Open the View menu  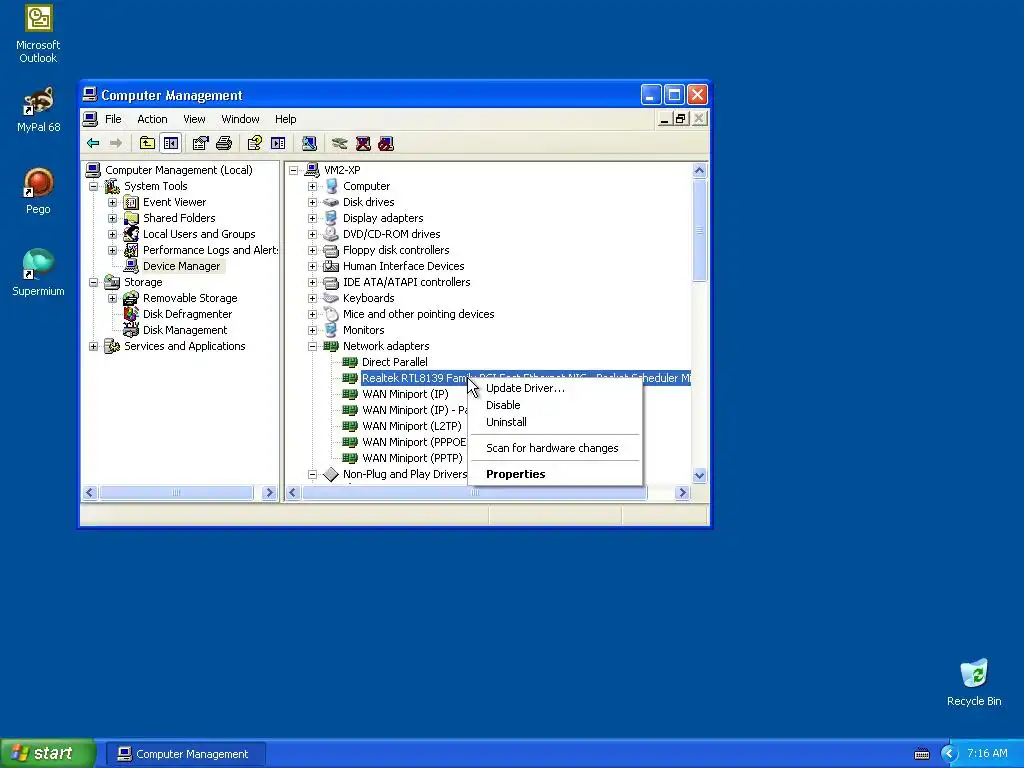pos(194,119)
